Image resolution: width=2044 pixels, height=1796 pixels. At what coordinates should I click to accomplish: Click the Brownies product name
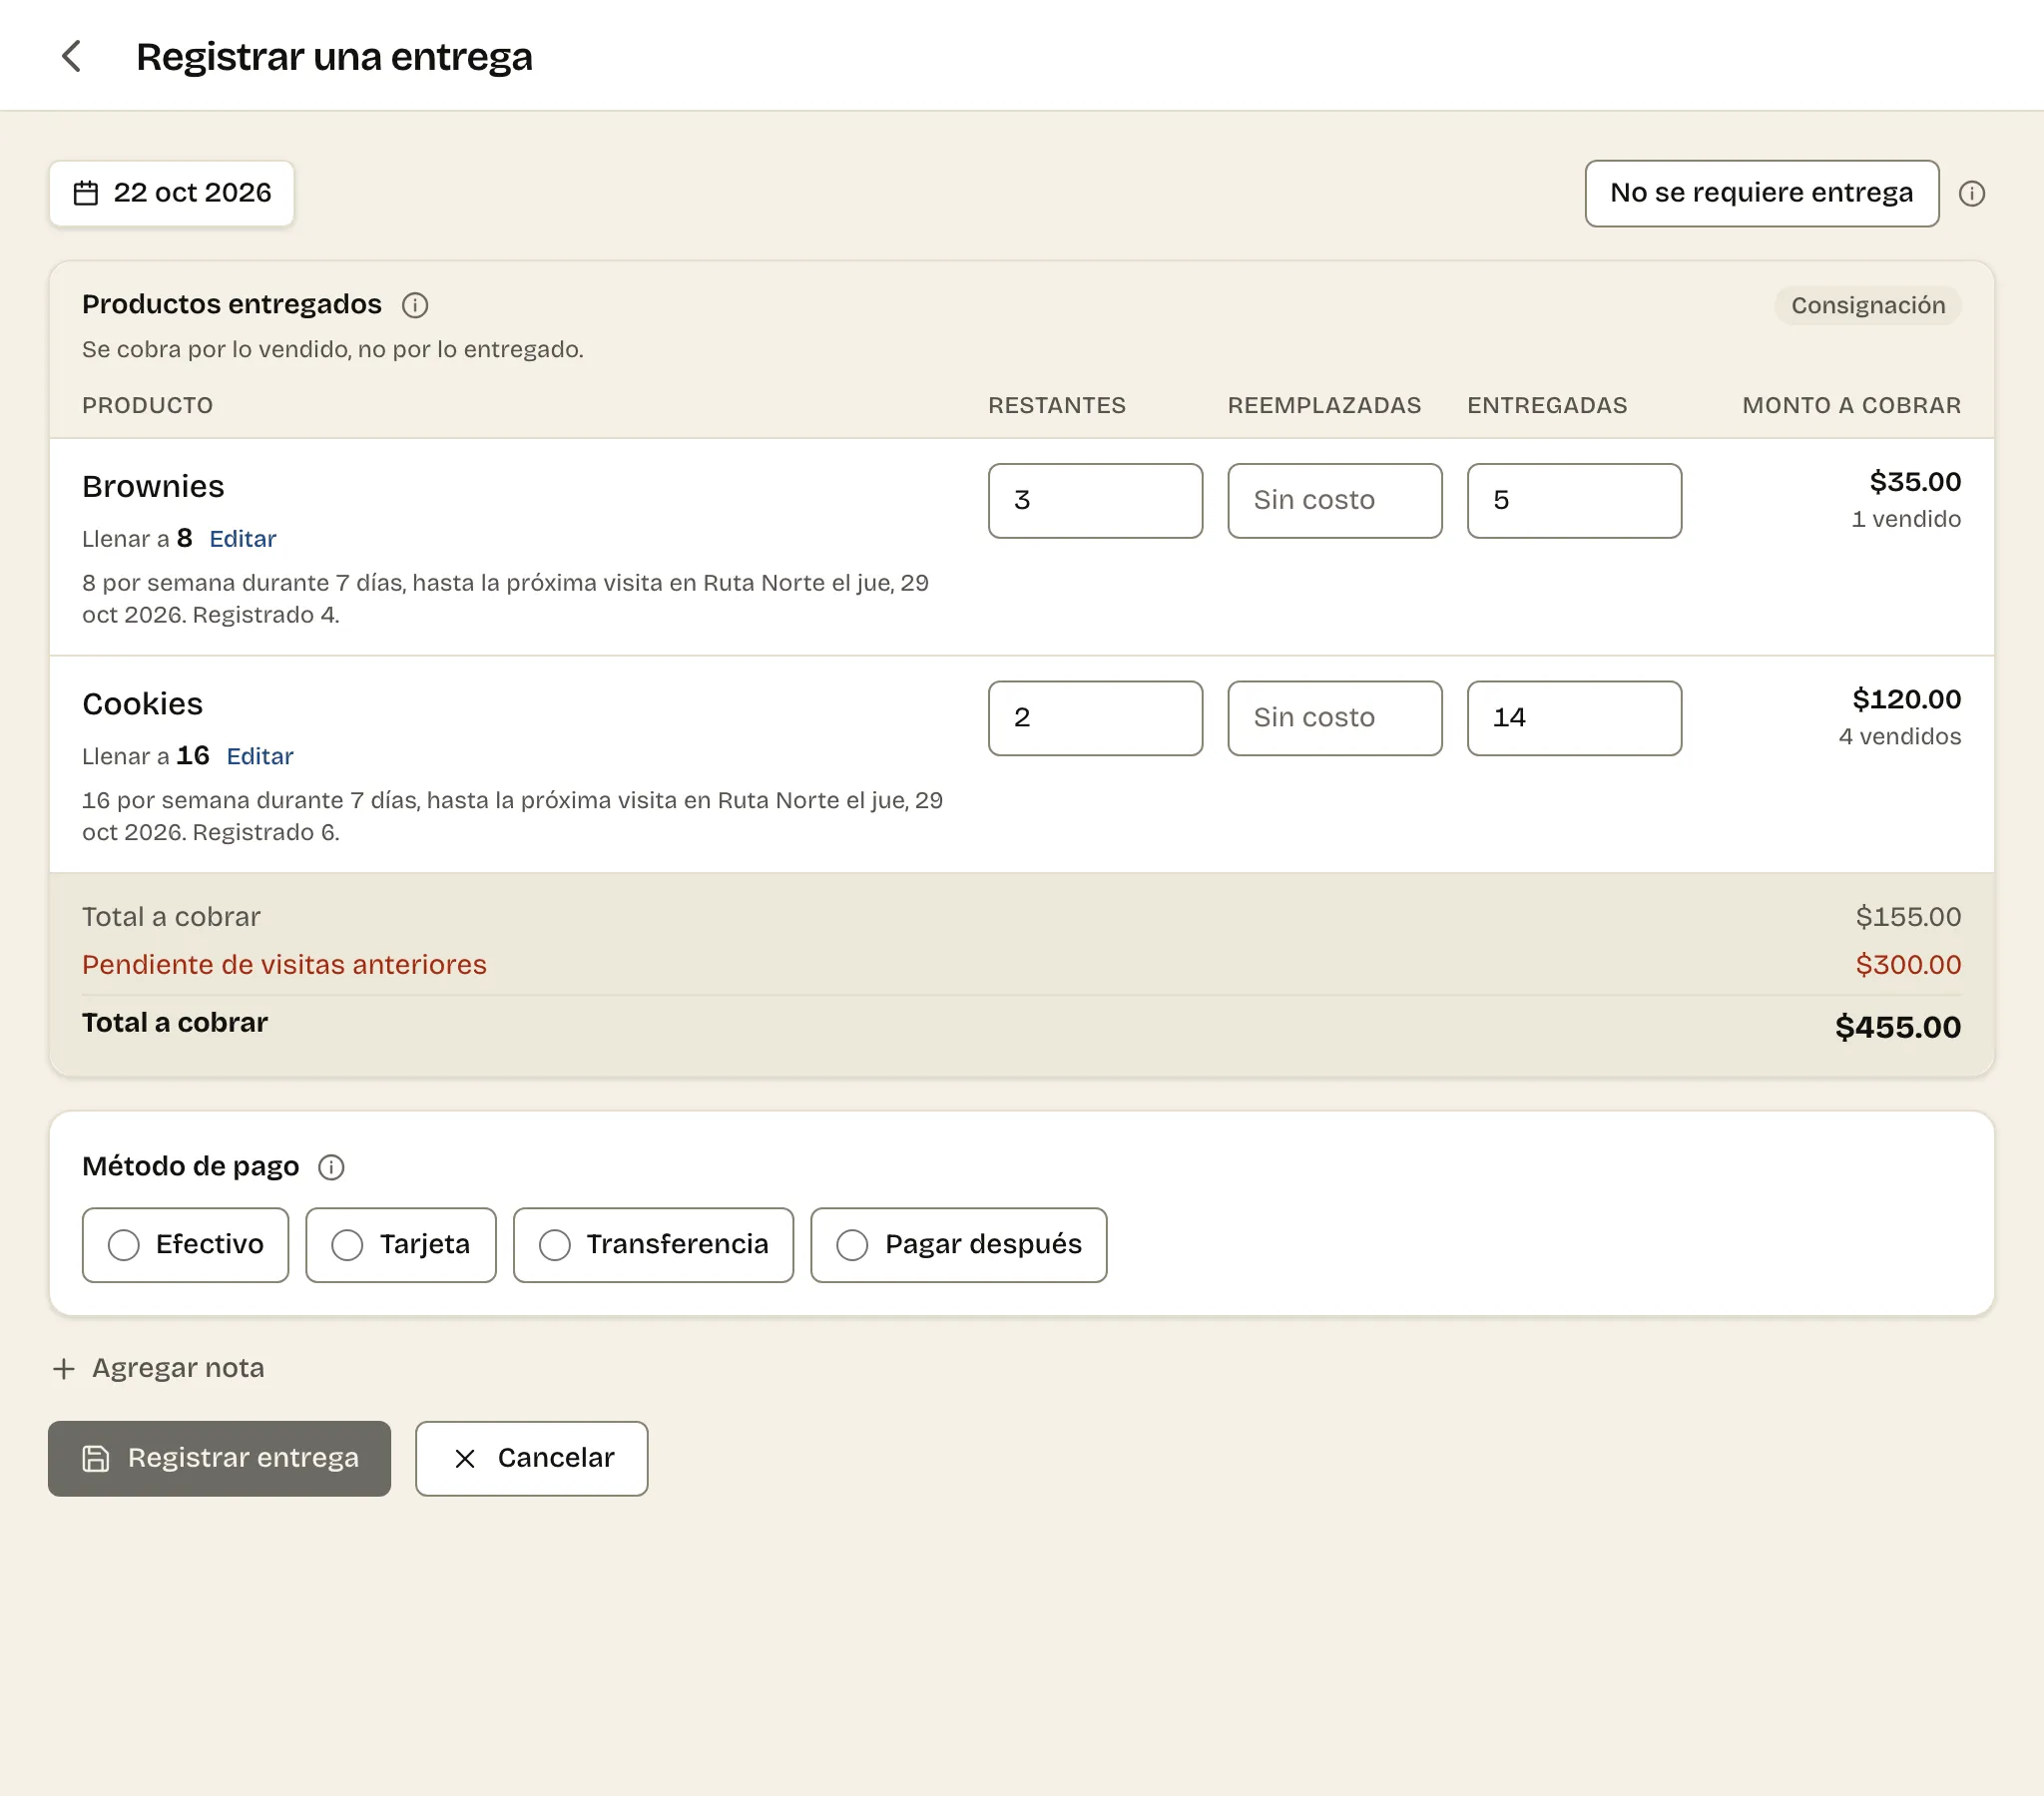(x=153, y=487)
